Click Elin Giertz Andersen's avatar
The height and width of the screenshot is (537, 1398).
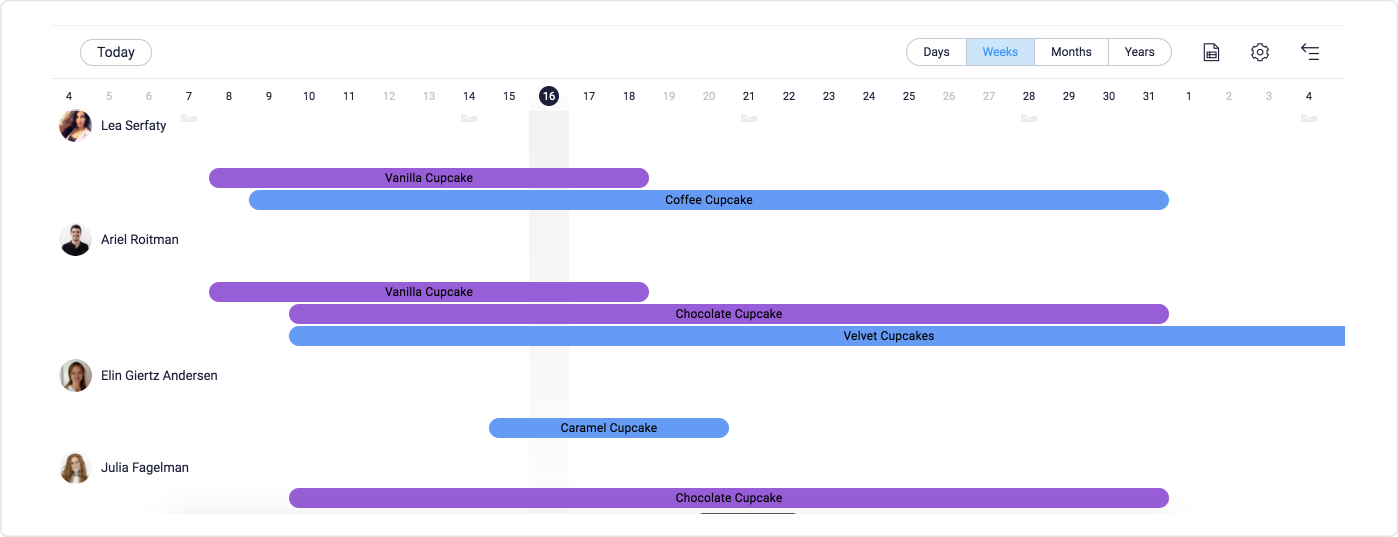76,376
